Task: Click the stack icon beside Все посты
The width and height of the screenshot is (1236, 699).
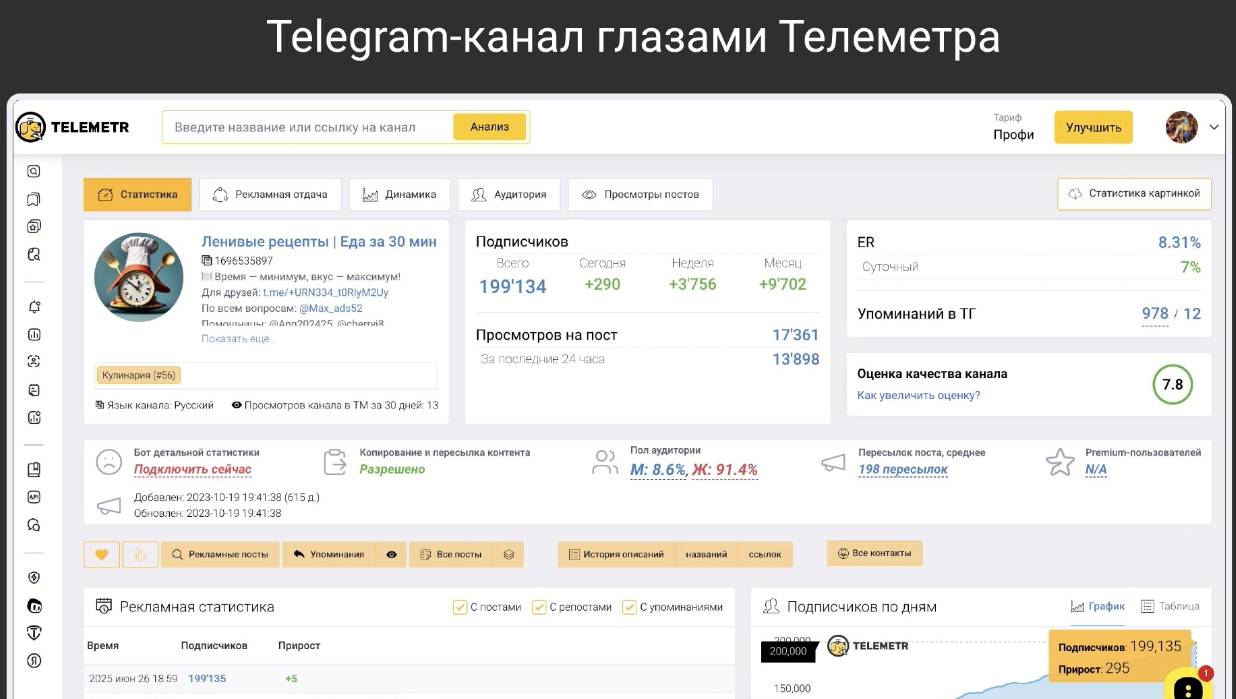Action: pyautogui.click(x=509, y=554)
